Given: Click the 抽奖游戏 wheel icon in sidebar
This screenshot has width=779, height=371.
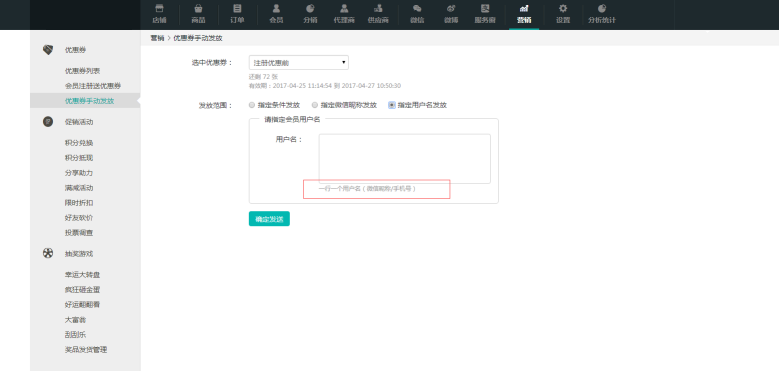Looking at the screenshot, I should (48, 253).
